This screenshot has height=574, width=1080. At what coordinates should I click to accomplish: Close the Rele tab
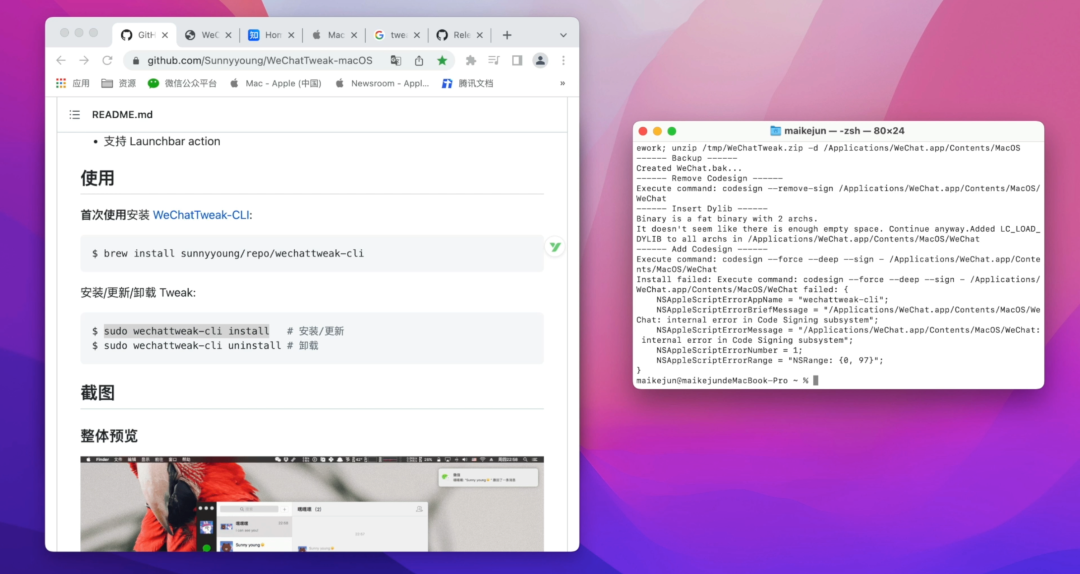(479, 35)
